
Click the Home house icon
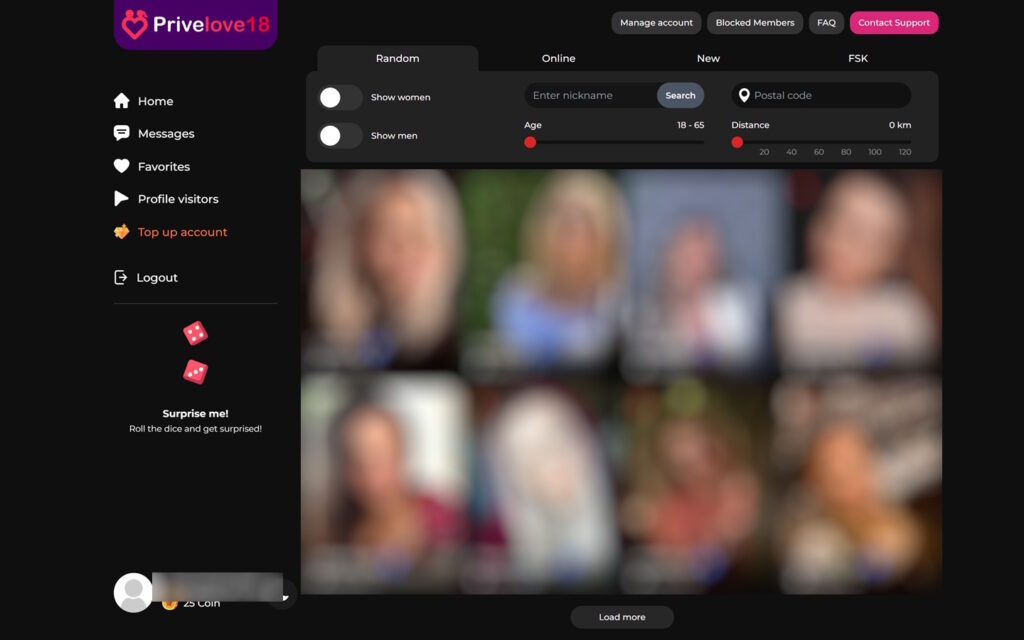[122, 101]
